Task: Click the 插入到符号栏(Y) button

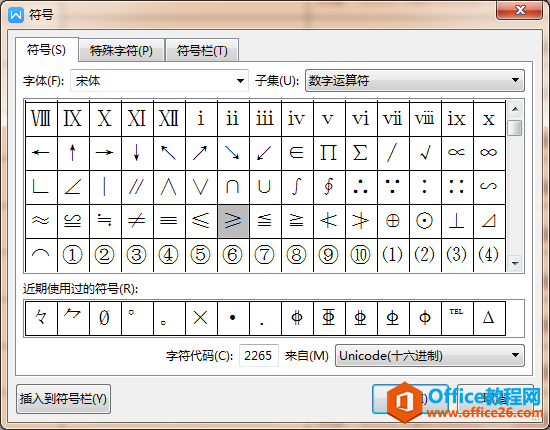Action: (63, 399)
